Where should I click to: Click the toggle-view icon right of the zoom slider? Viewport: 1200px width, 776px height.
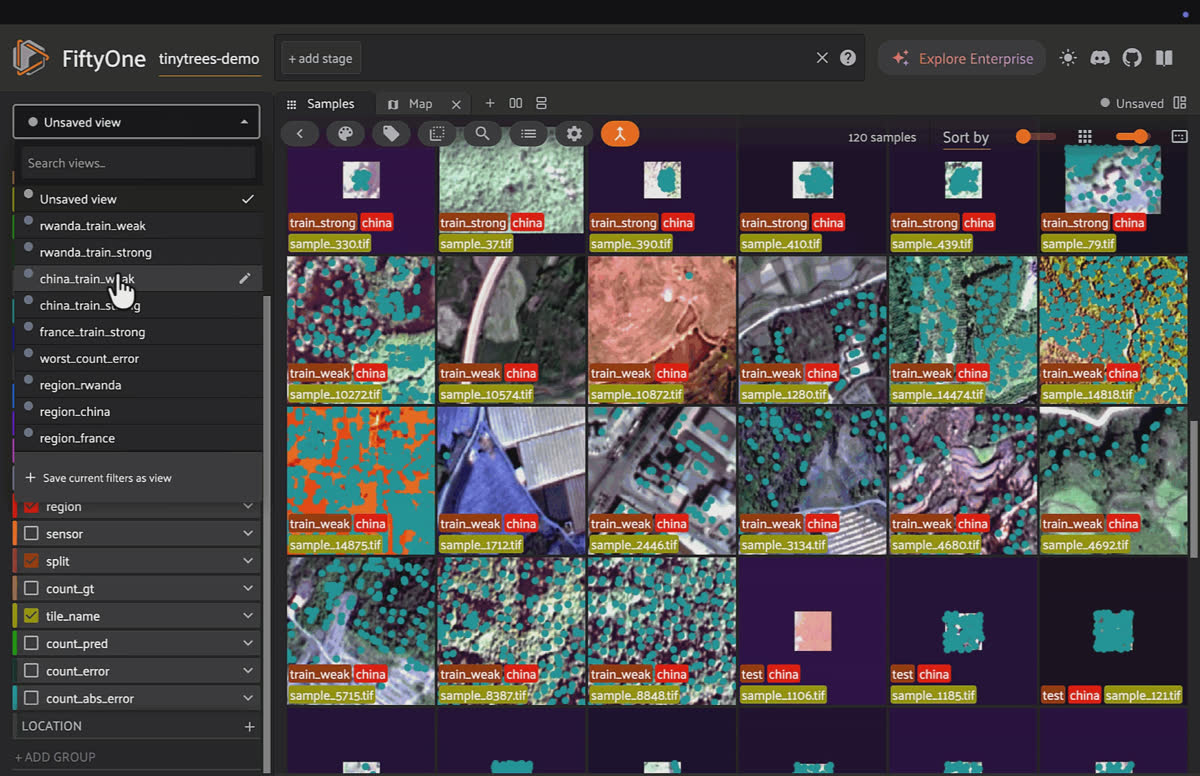click(x=1179, y=136)
